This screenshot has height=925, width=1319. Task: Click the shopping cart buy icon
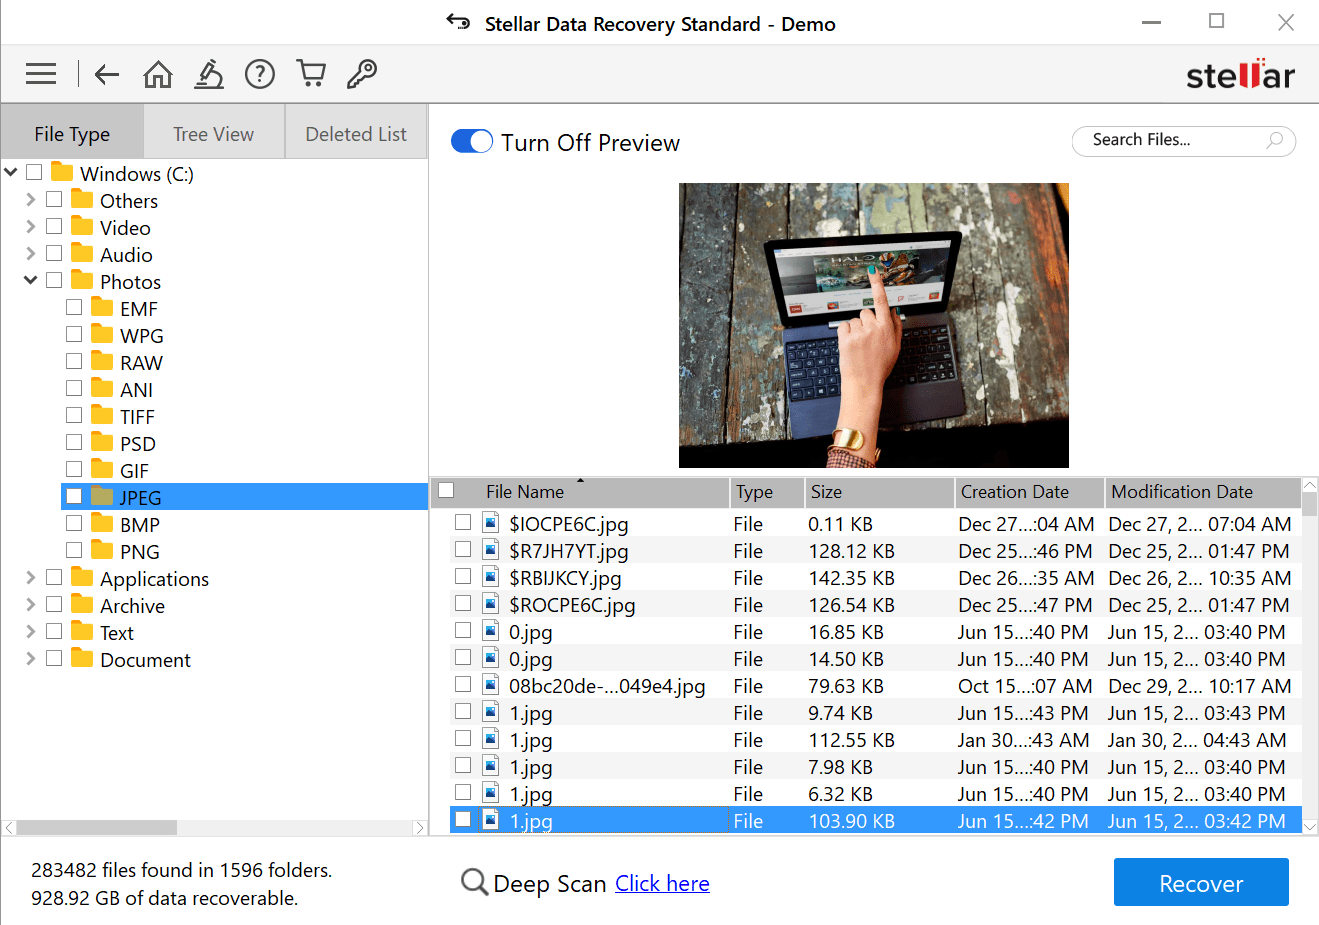coord(311,73)
